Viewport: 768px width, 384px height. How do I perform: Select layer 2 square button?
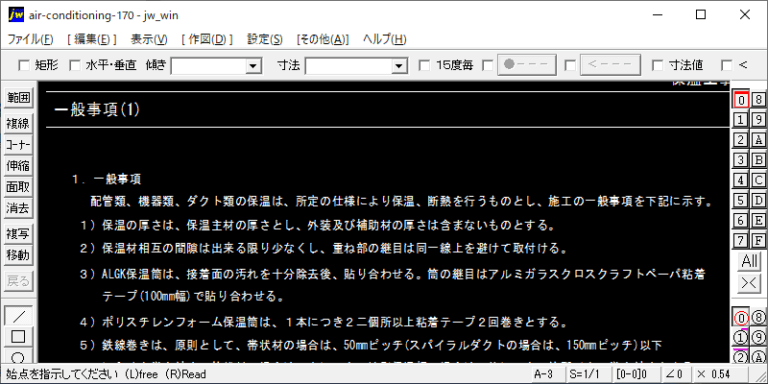[741, 140]
